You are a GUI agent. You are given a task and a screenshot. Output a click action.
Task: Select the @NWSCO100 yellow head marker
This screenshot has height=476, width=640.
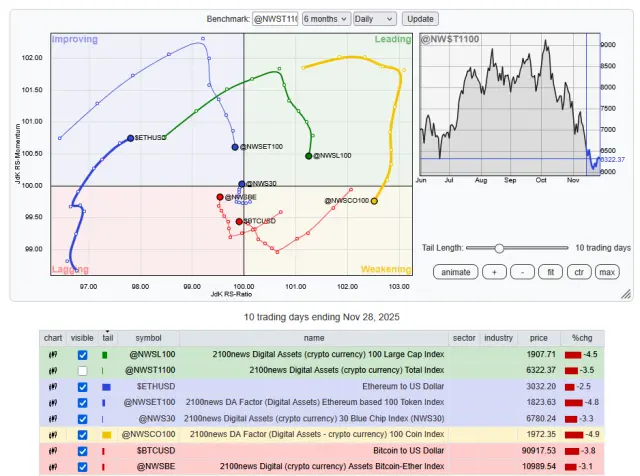click(x=374, y=201)
